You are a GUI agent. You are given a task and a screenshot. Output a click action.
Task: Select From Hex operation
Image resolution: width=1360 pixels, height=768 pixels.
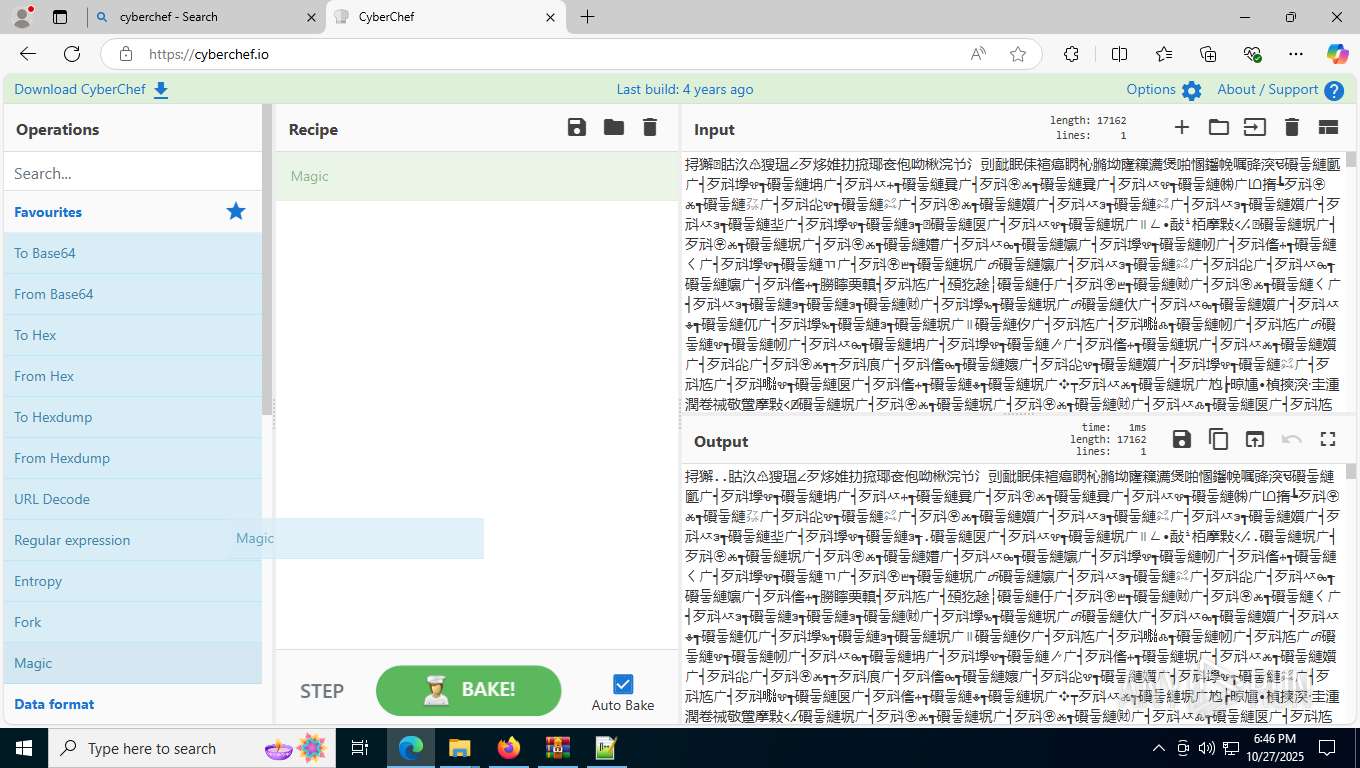(x=133, y=376)
